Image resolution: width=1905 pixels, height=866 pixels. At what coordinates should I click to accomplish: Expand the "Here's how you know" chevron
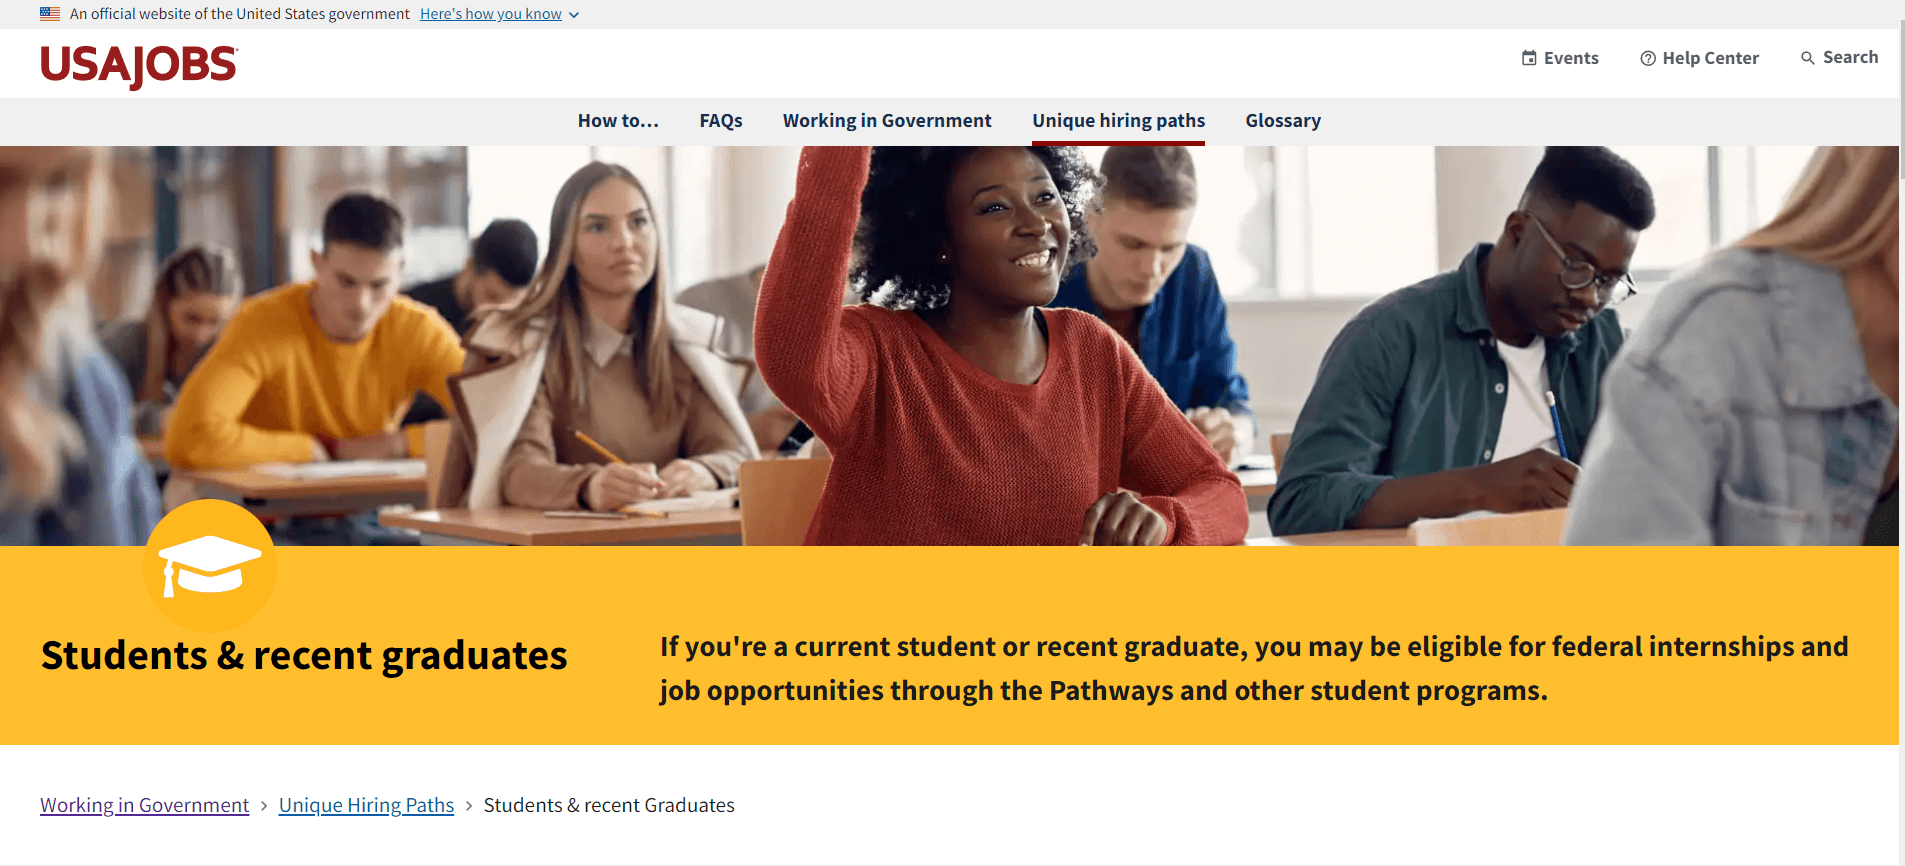click(x=574, y=15)
